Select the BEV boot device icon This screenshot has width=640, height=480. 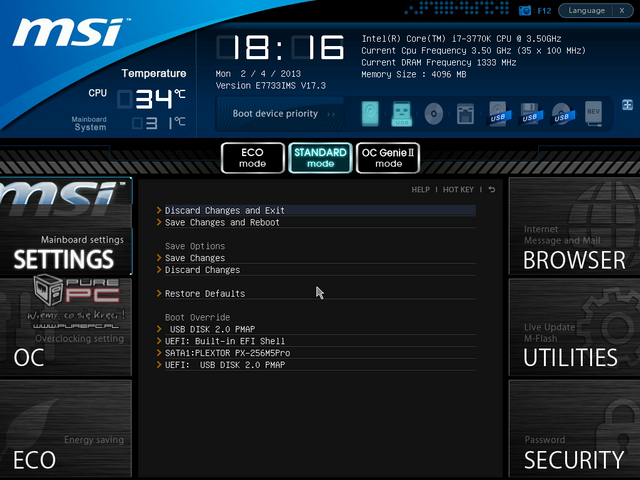[593, 113]
